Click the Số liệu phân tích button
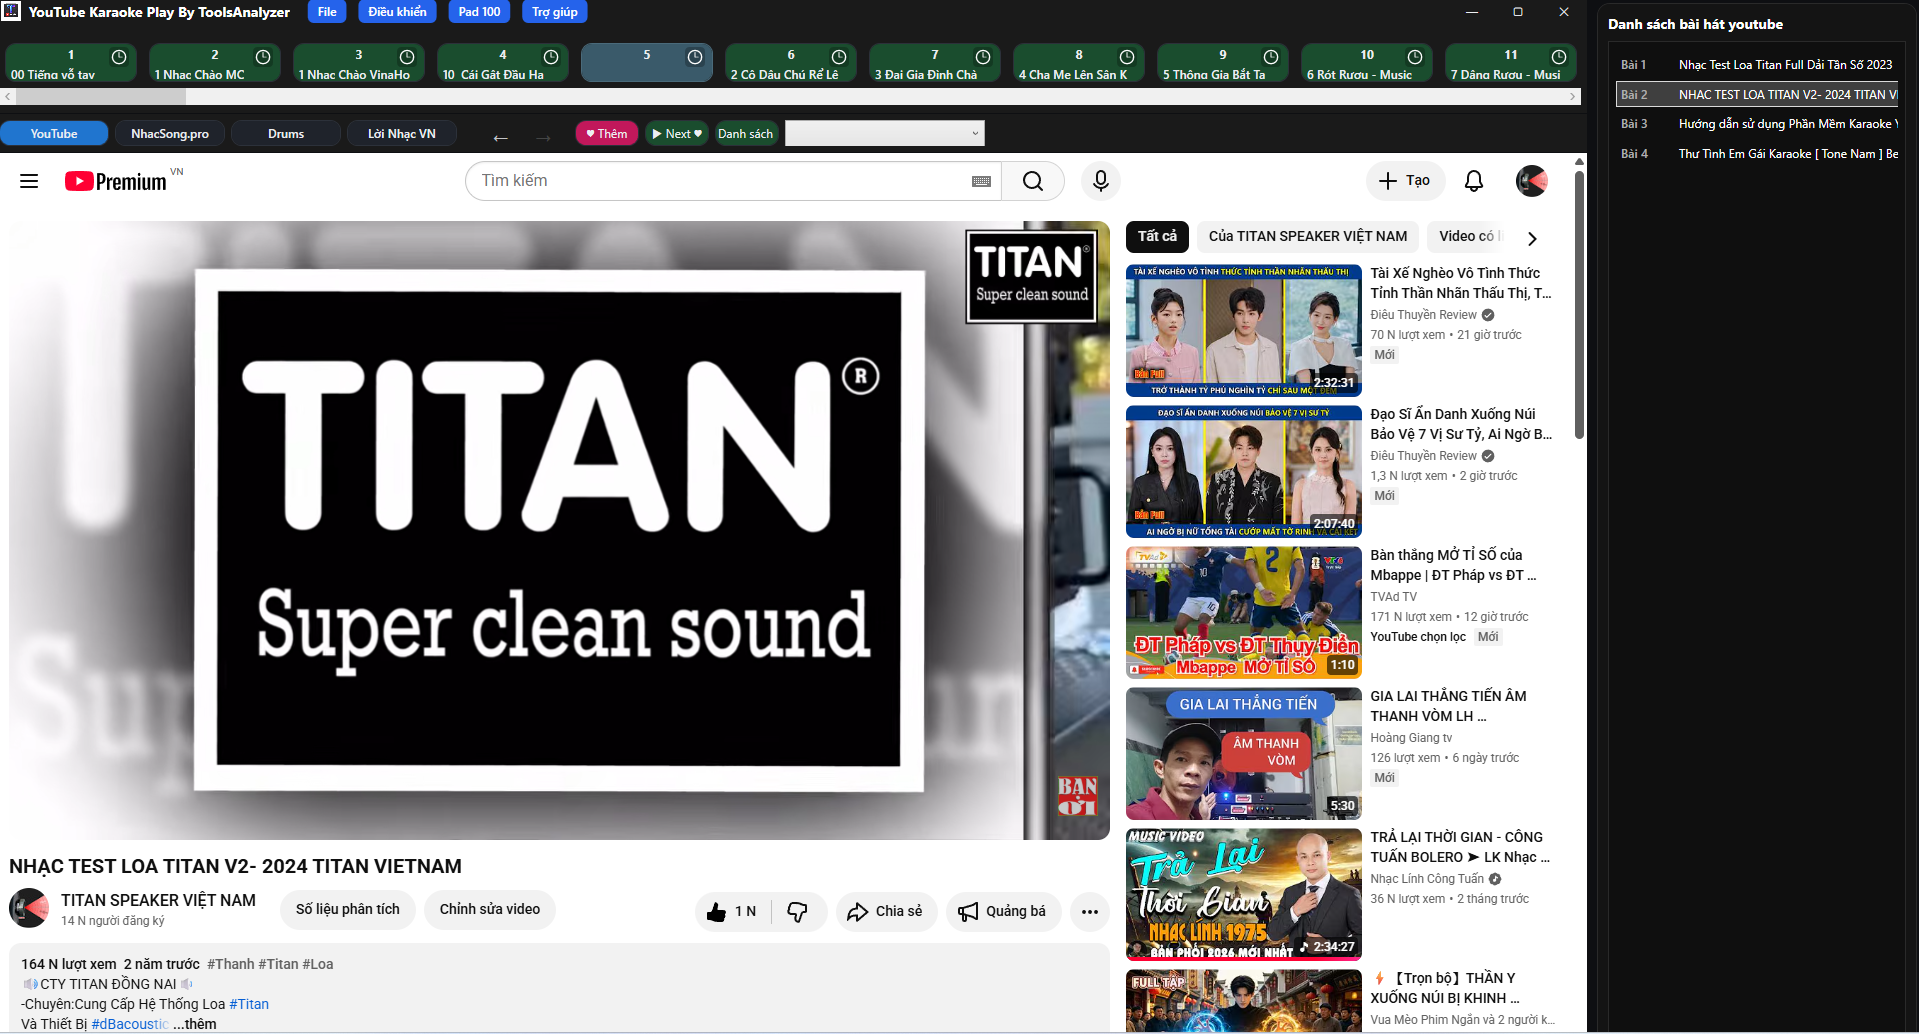The image size is (1919, 1034). click(x=347, y=910)
